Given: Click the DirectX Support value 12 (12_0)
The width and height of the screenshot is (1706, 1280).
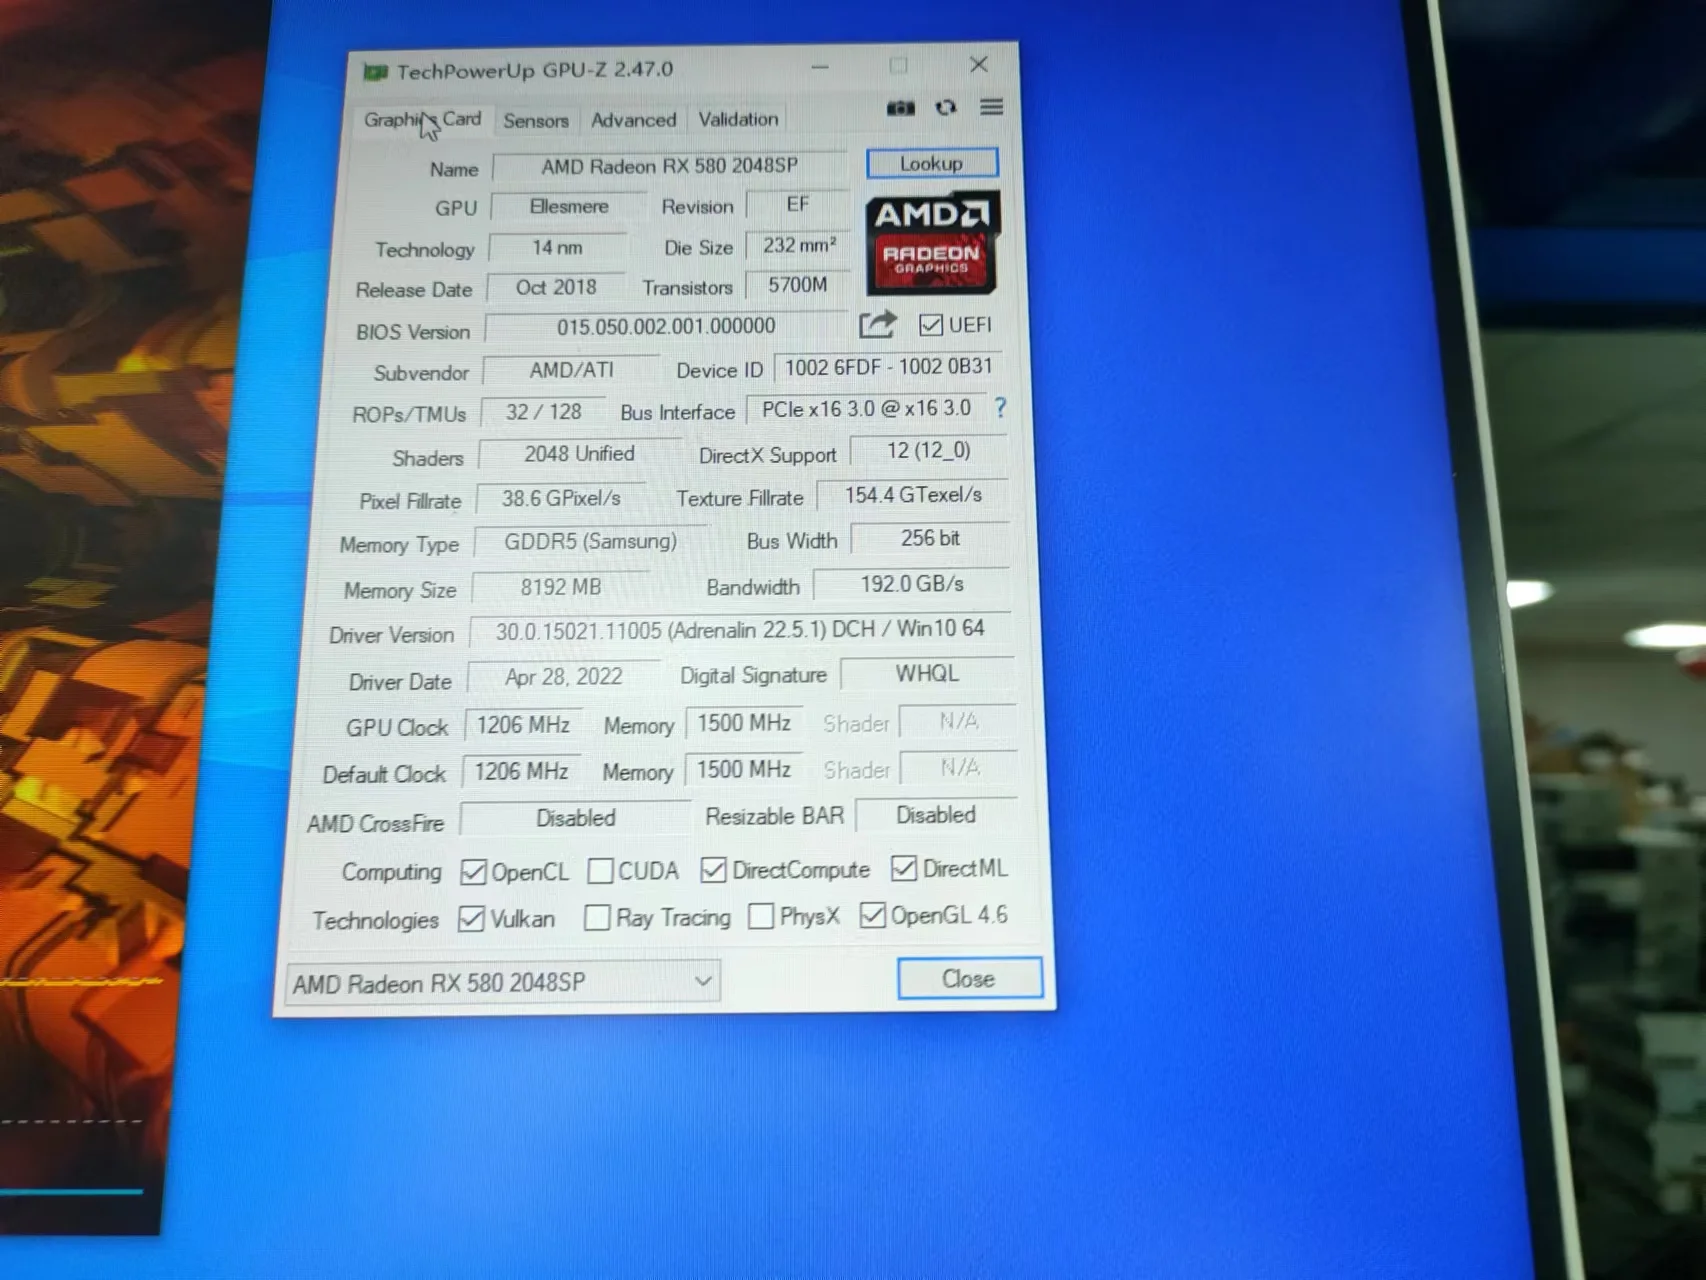Looking at the screenshot, I should [x=928, y=451].
